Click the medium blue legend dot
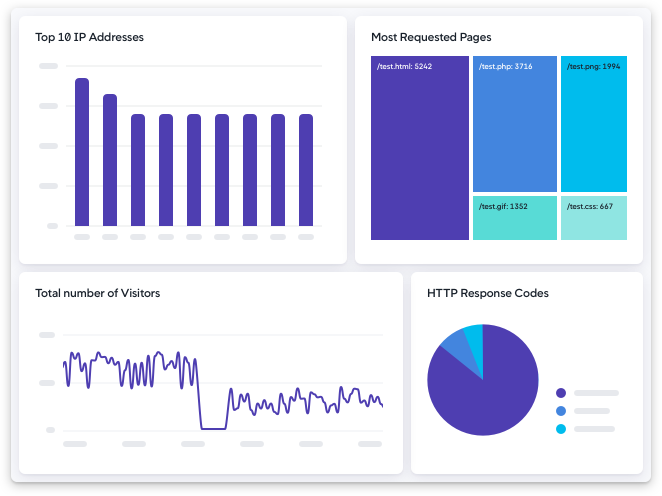662x496 pixels. tap(561, 411)
